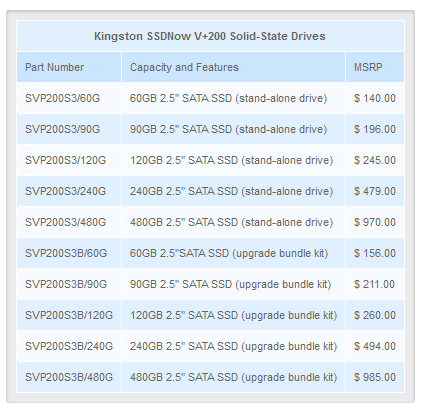The image size is (421, 408).
Task: Click the $ 970.00 price cell
Action: [375, 222]
